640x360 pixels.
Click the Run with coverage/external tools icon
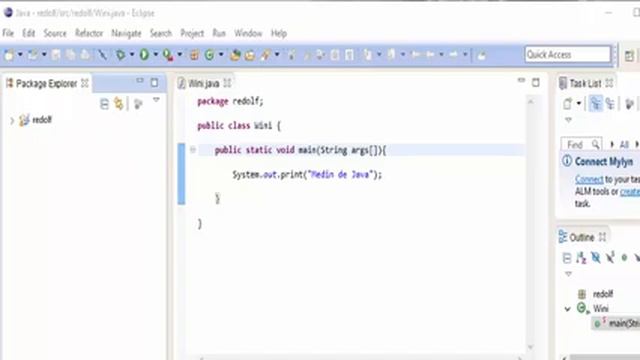pos(168,55)
